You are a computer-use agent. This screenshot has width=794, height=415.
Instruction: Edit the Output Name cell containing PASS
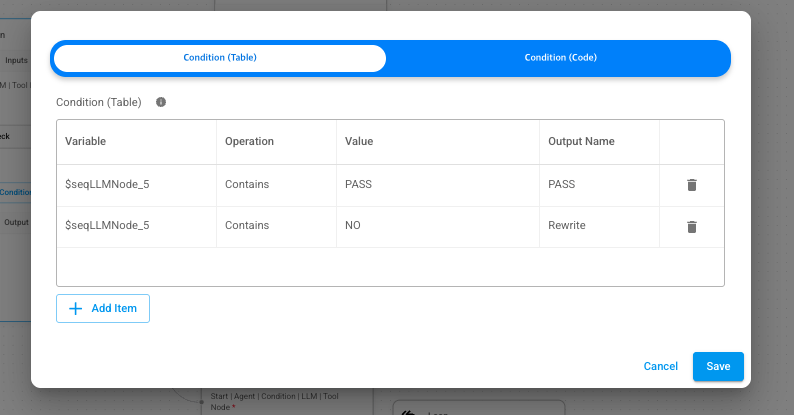[599, 185]
